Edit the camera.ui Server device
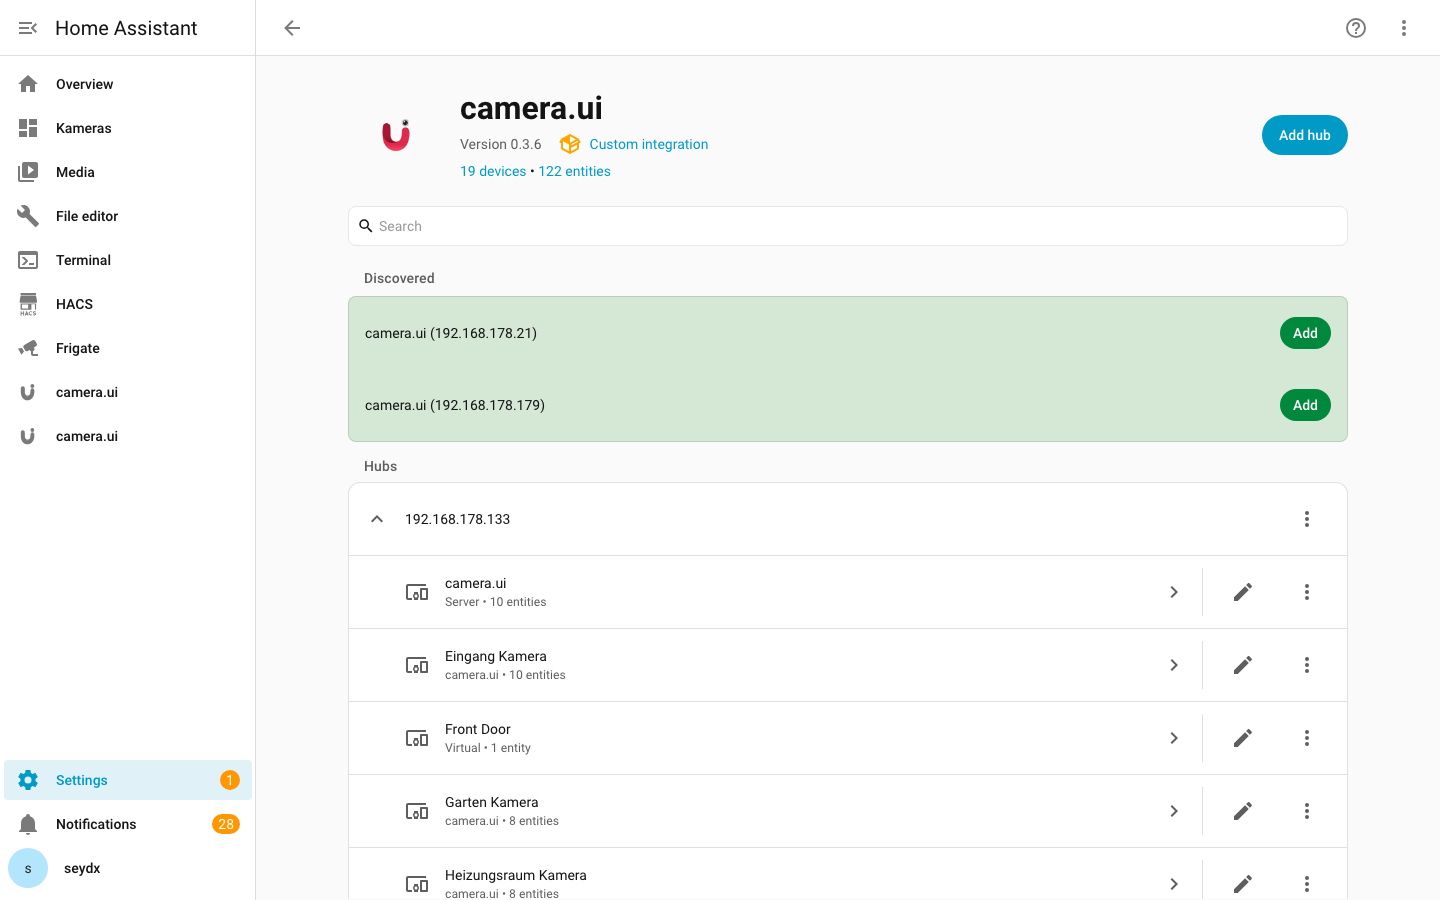 coord(1243,592)
